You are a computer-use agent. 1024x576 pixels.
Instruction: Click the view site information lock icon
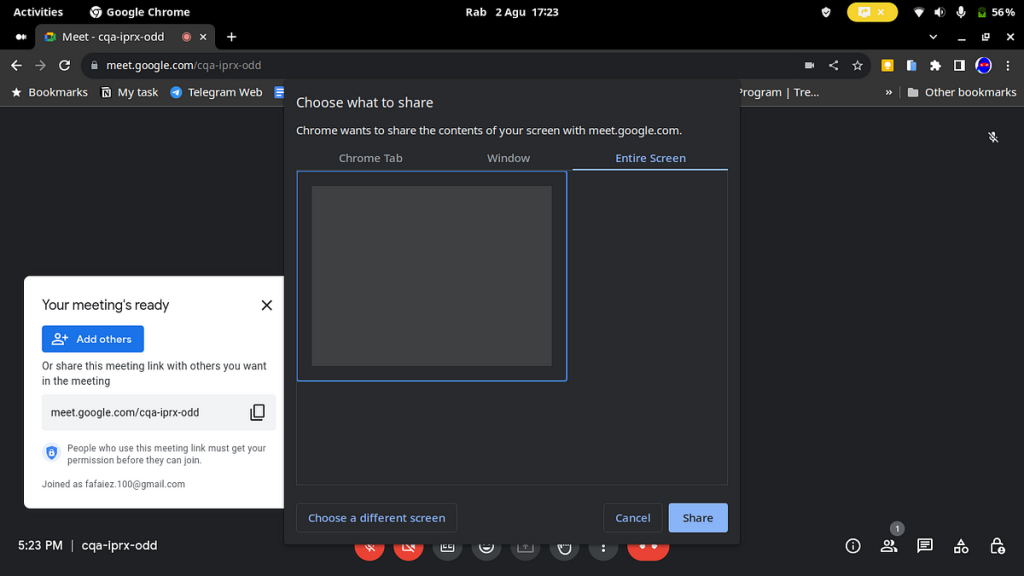(x=94, y=65)
